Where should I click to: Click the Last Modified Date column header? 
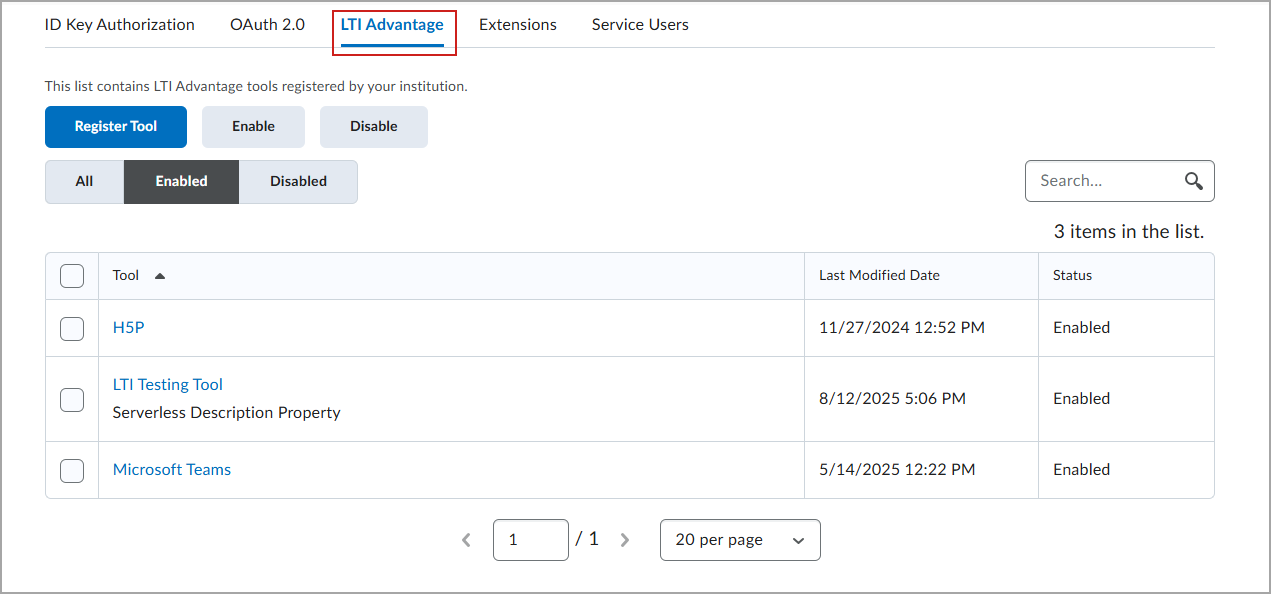(879, 275)
